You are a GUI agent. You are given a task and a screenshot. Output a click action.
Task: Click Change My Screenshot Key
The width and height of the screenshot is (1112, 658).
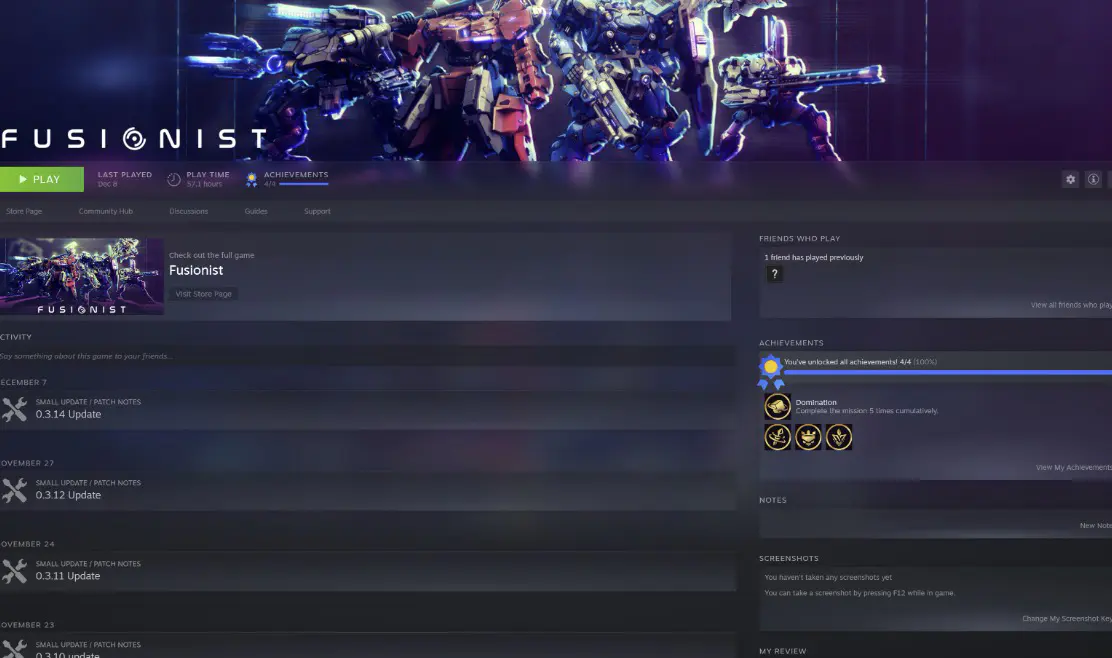tap(1067, 618)
